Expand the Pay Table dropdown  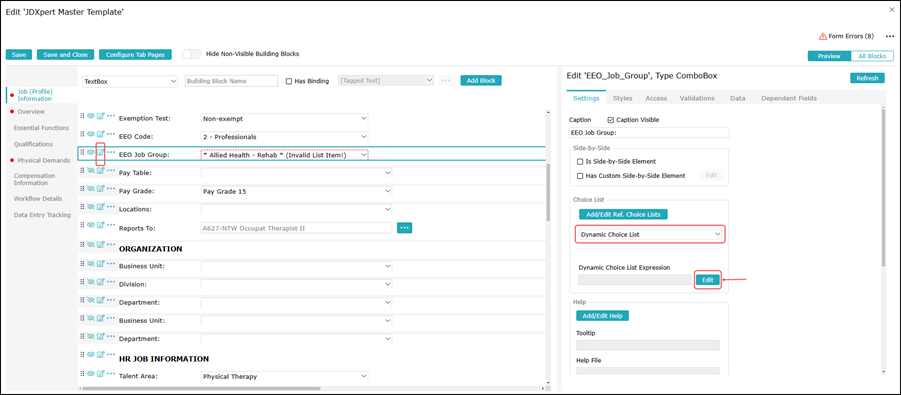click(x=296, y=172)
